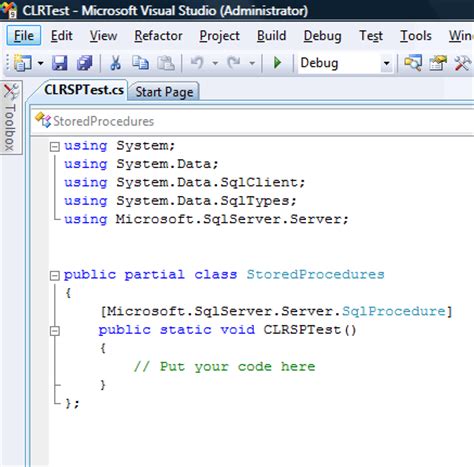The width and height of the screenshot is (474, 467).
Task: Collapse the using directives block
Action: [54, 147]
